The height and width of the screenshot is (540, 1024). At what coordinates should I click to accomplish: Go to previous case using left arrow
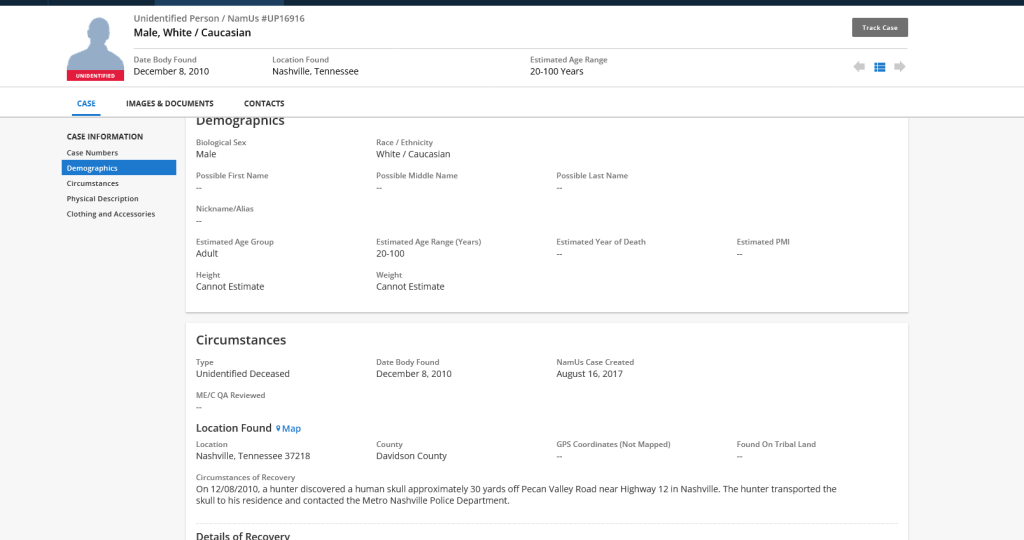click(x=859, y=67)
